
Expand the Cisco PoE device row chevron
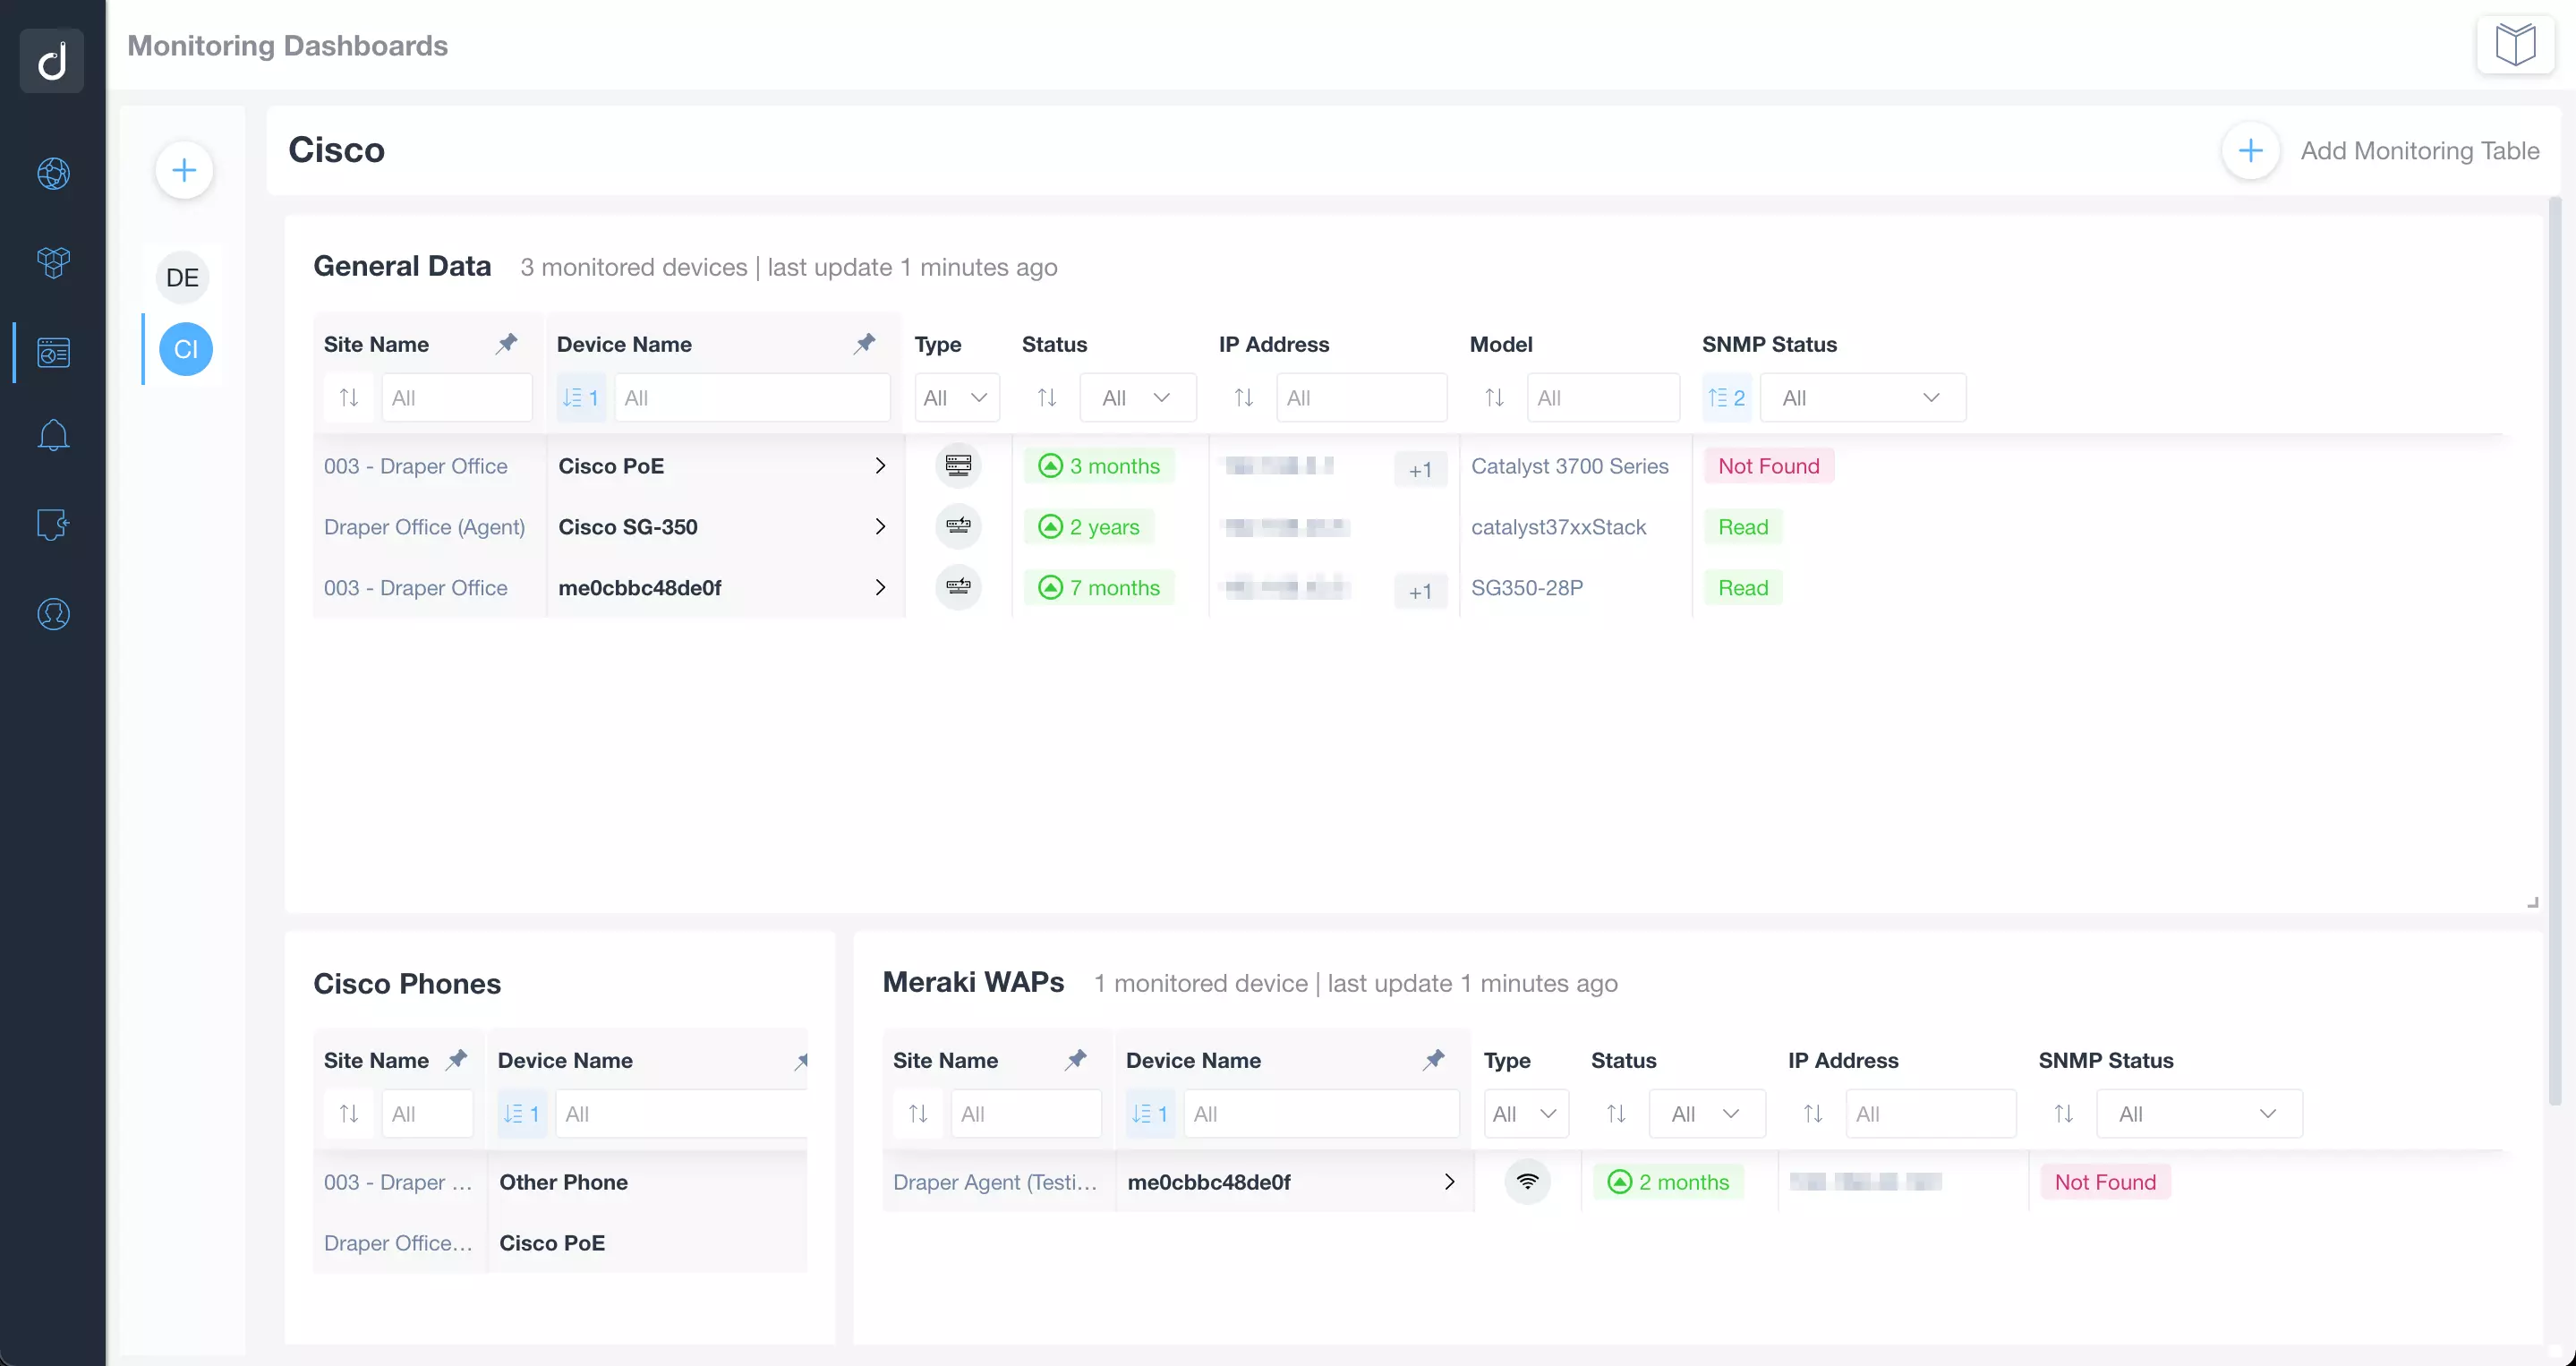pos(880,466)
